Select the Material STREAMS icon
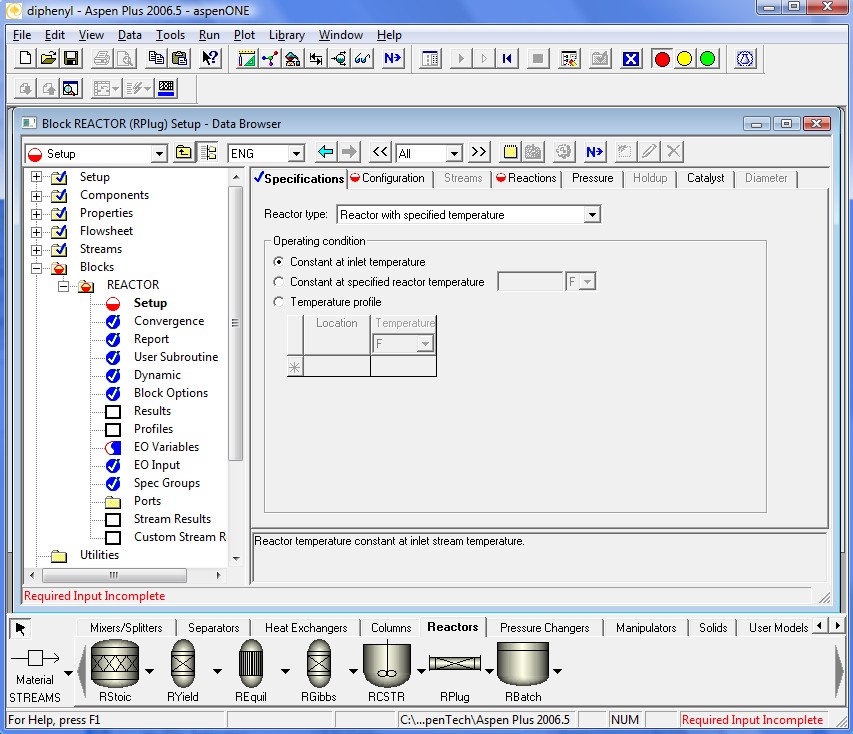This screenshot has width=853, height=734. tap(35, 659)
